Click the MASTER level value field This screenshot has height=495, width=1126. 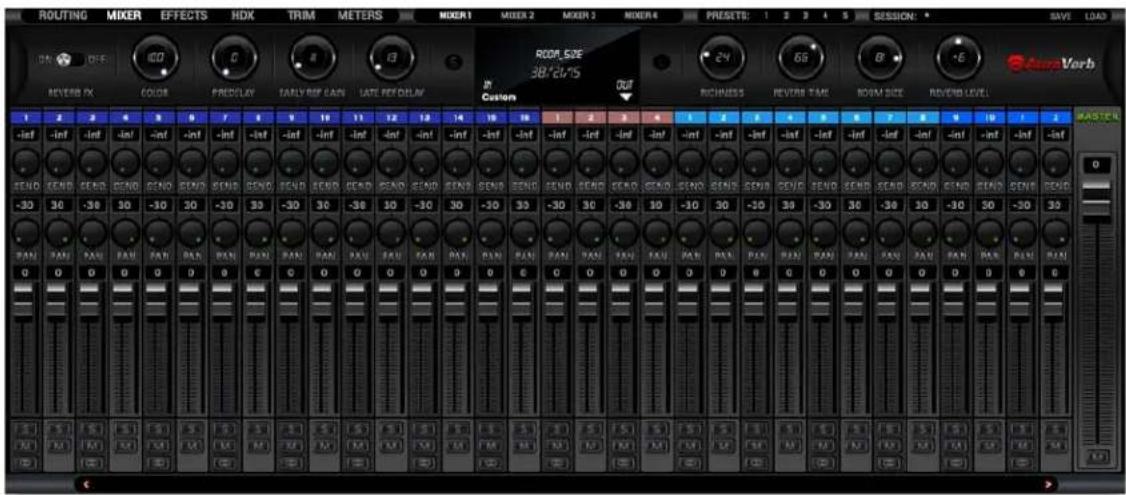pos(1097,165)
